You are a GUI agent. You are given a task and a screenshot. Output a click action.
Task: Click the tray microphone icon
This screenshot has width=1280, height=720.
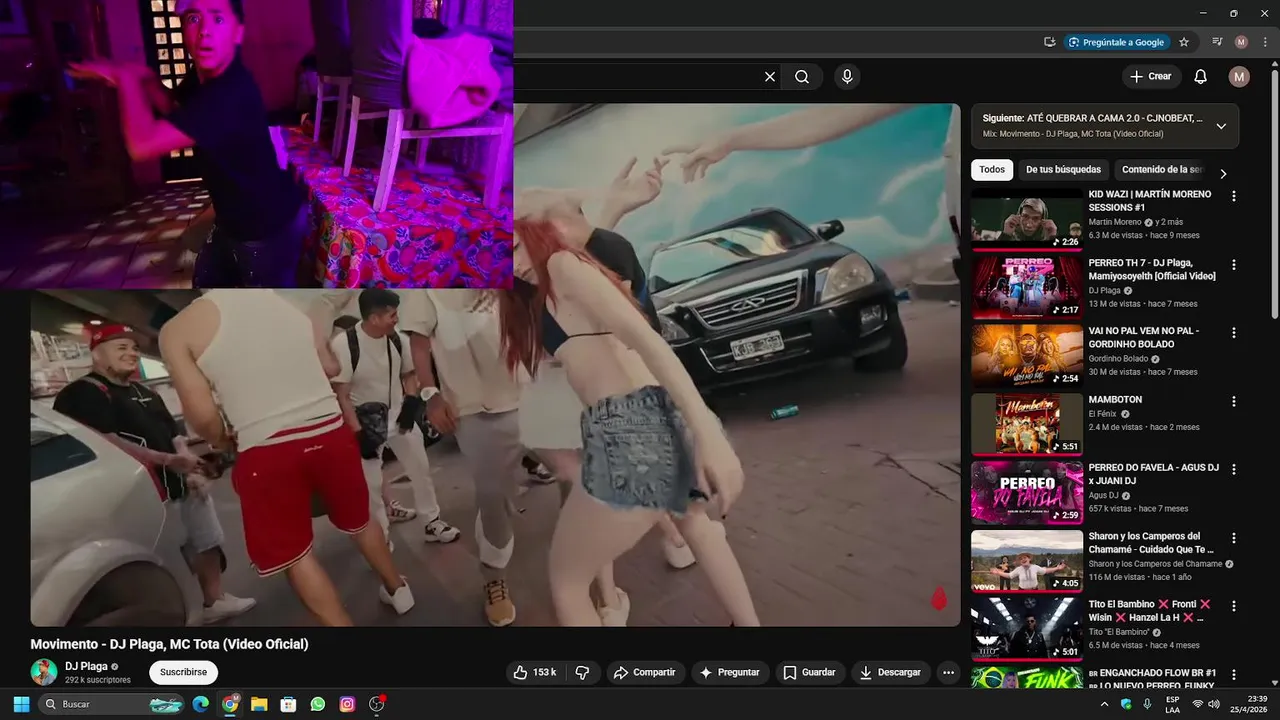(x=1147, y=704)
